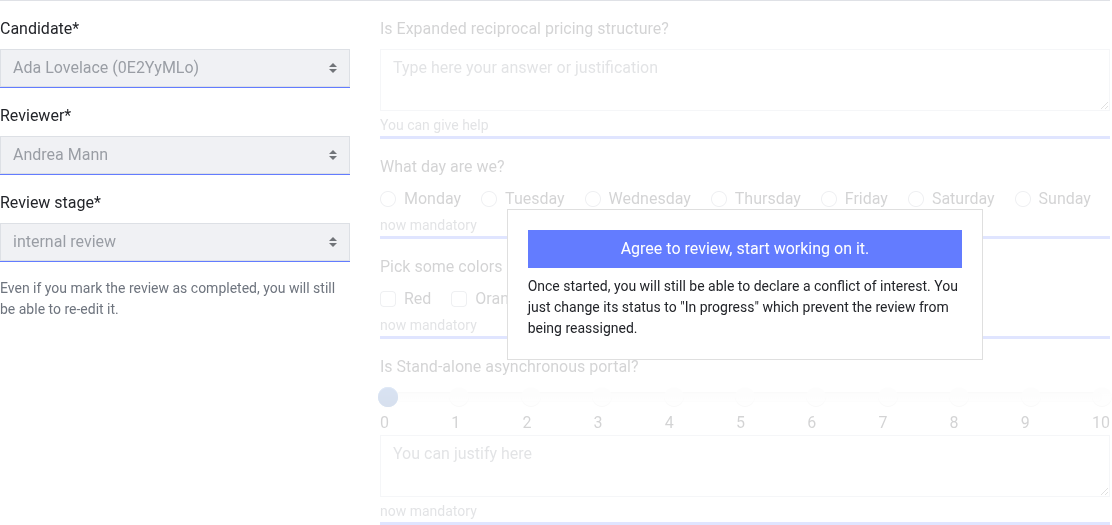Choose the Friday radio option

[829, 199]
